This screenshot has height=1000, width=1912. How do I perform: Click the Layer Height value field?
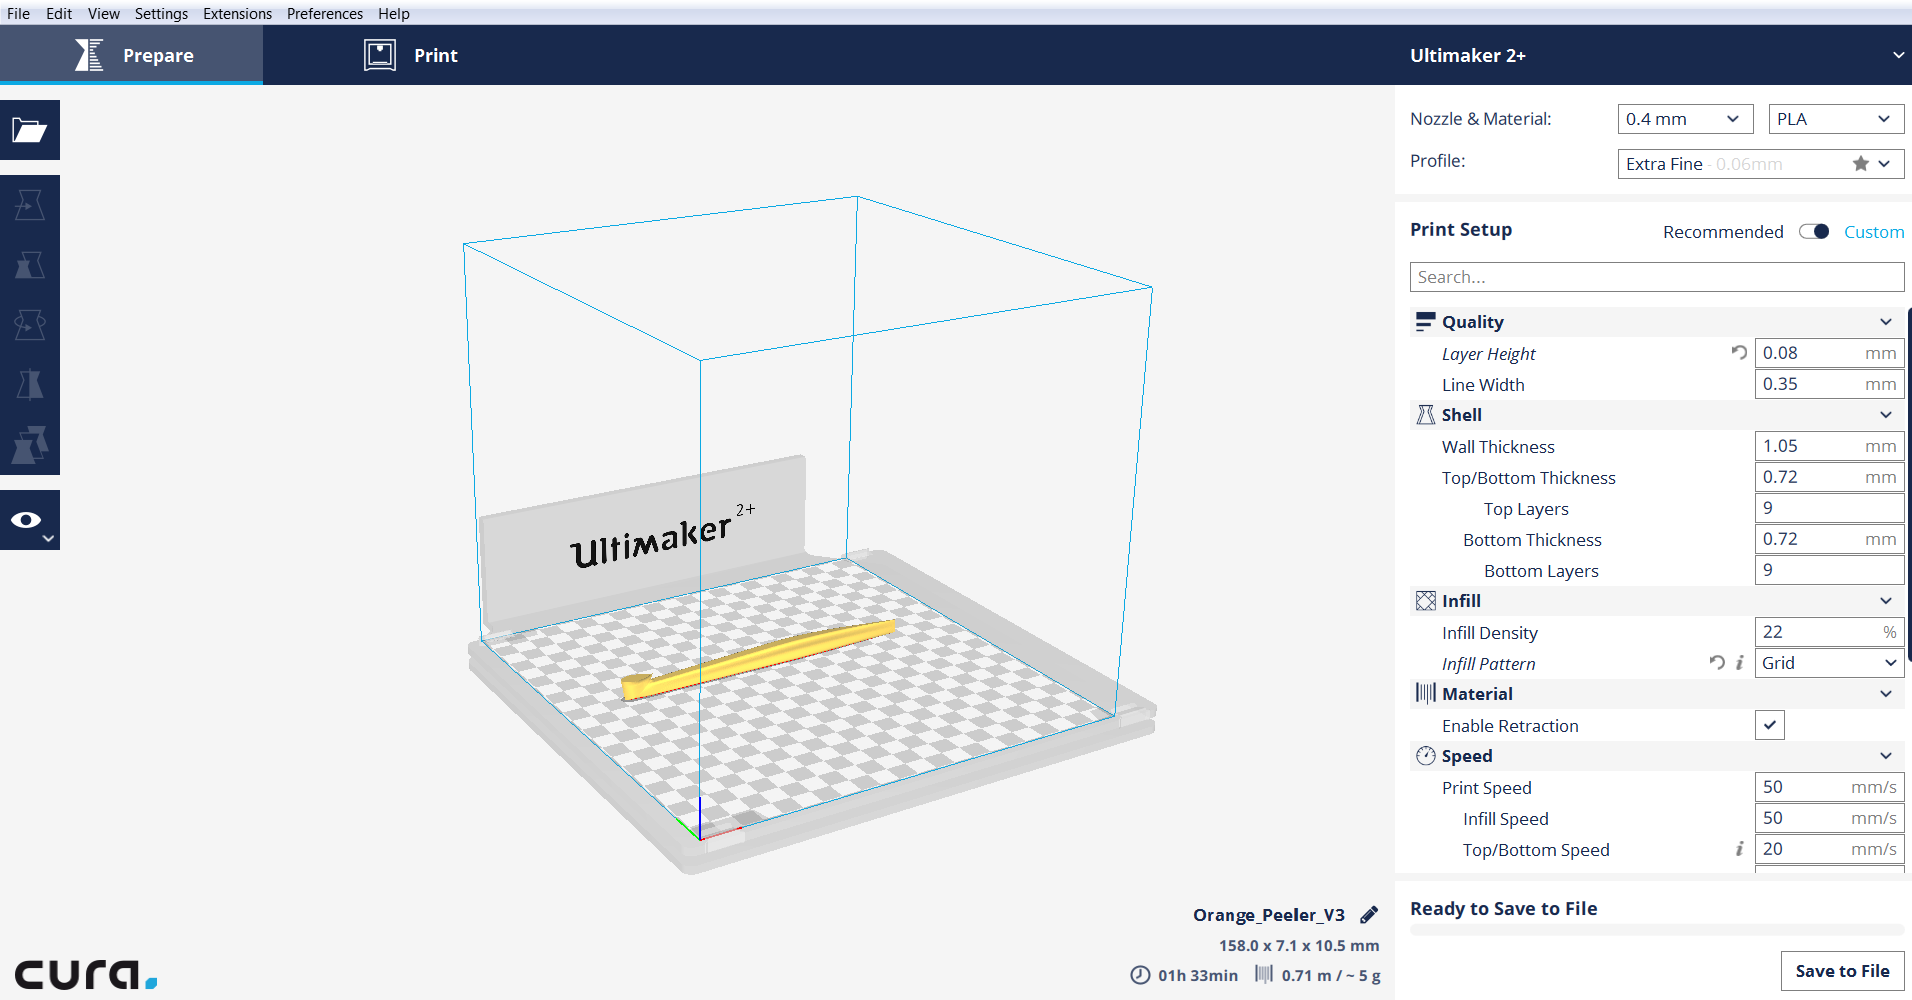point(1829,353)
